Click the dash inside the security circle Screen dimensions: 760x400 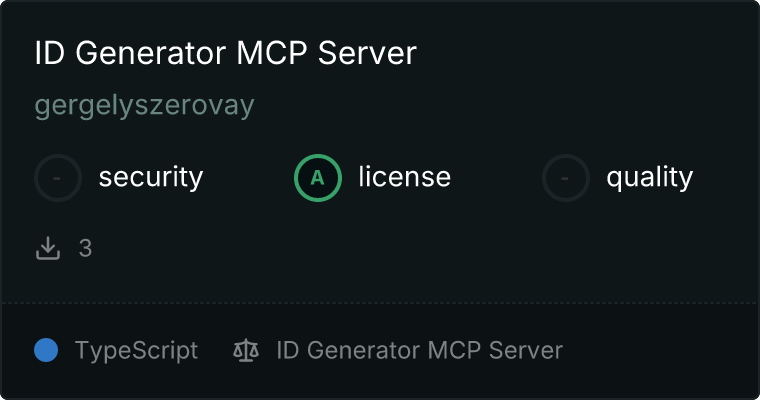[57, 178]
